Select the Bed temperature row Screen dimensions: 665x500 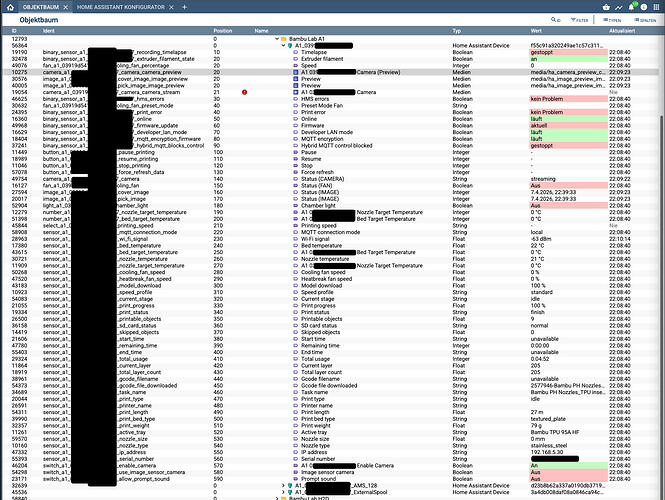tap(330, 246)
